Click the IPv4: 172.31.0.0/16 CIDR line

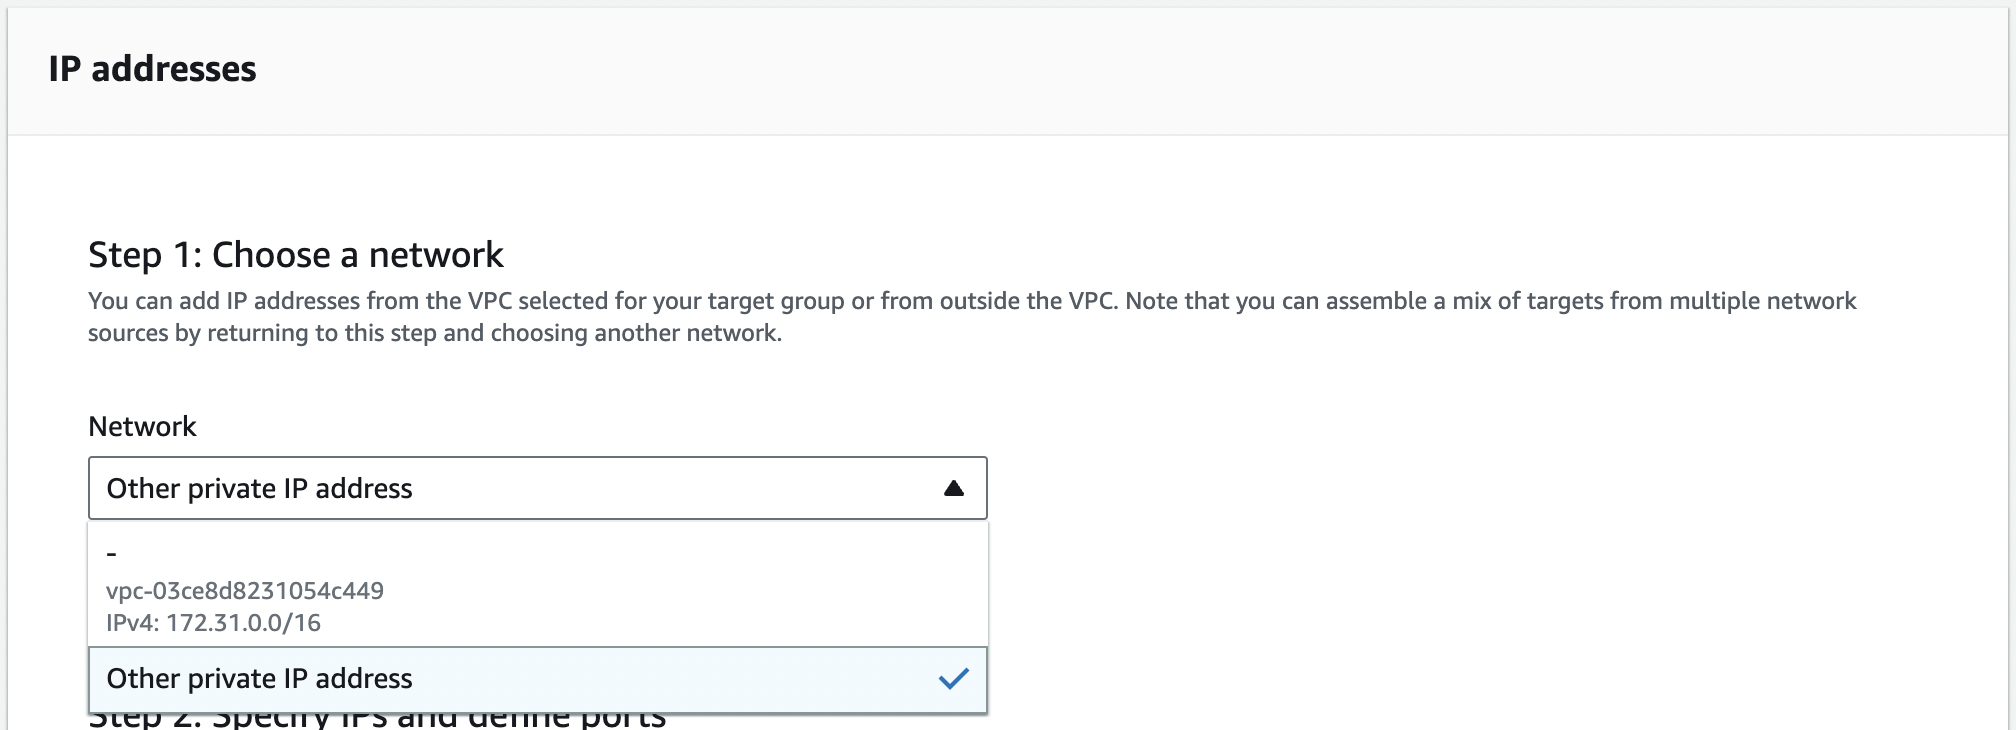213,623
